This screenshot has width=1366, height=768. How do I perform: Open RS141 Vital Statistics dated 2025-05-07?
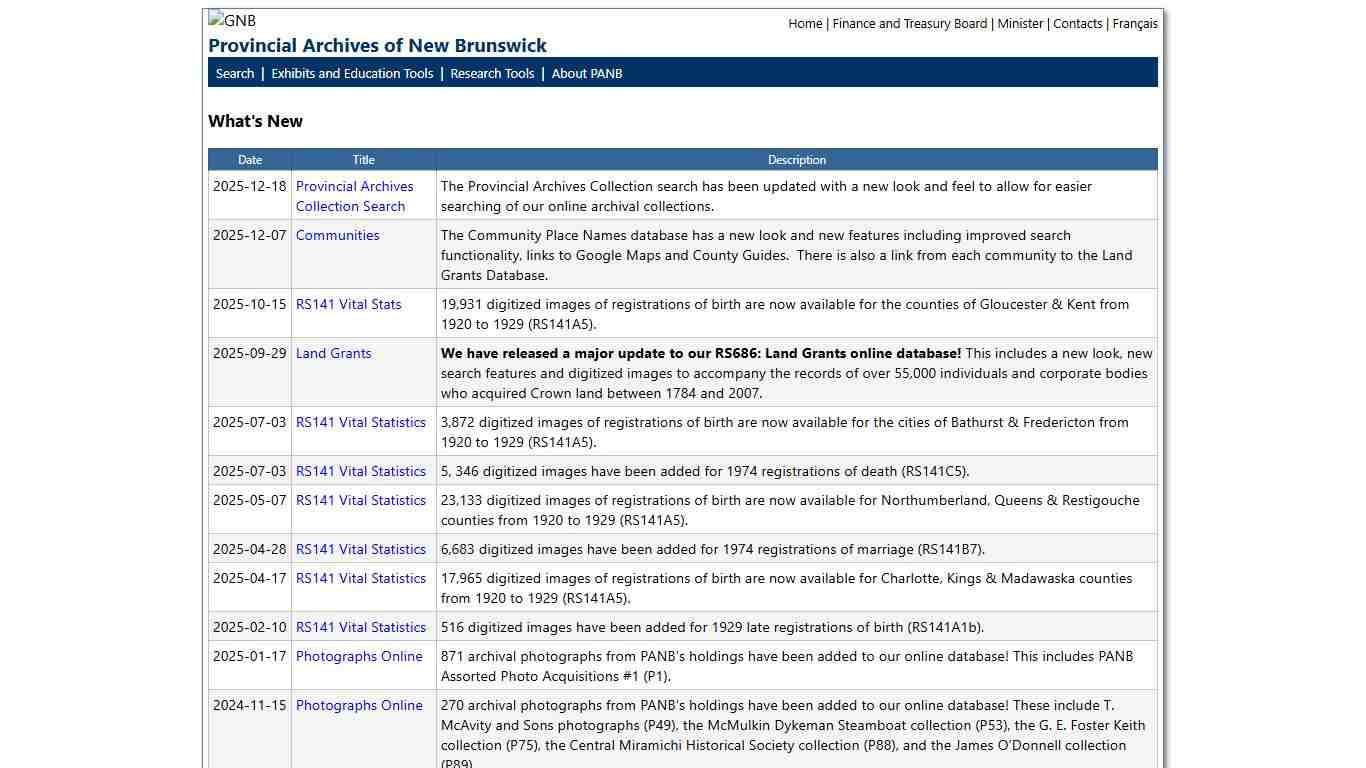[x=360, y=500]
